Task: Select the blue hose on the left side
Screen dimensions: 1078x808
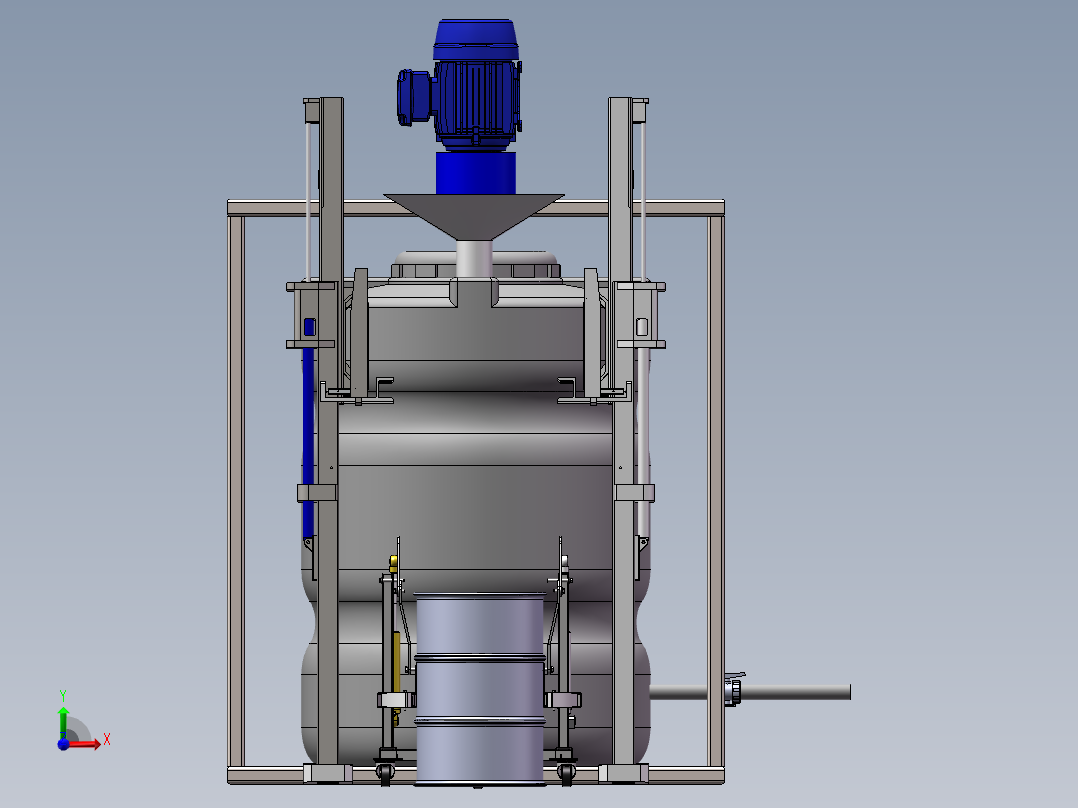Action: click(309, 444)
